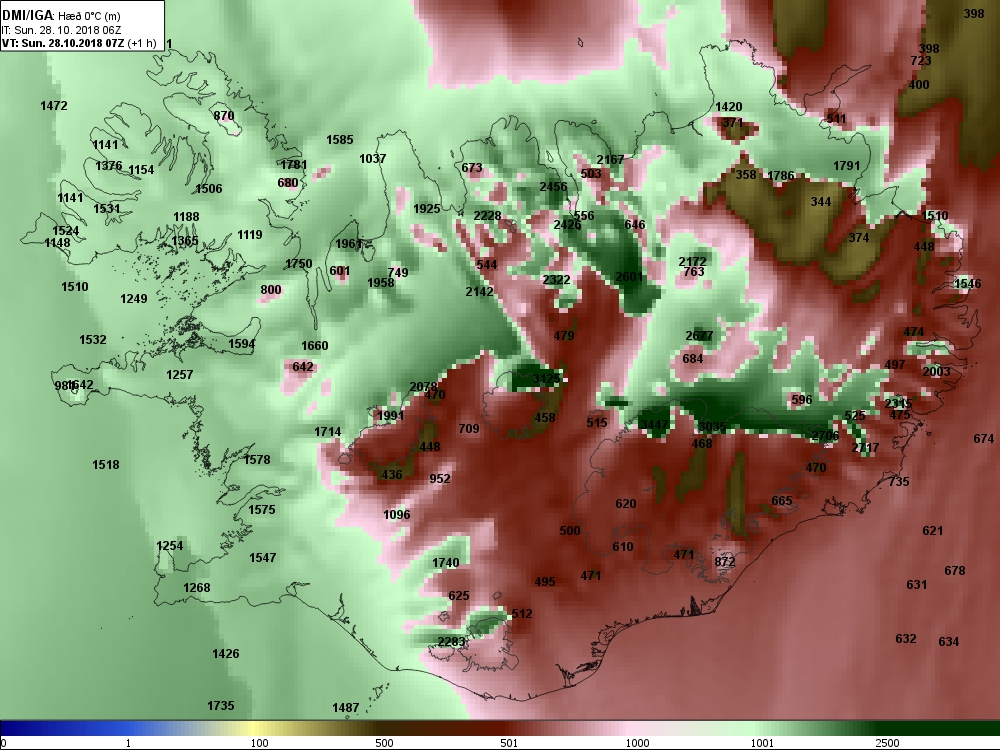Click the value 1257 on the map
This screenshot has width=1000, height=750.
(179, 374)
